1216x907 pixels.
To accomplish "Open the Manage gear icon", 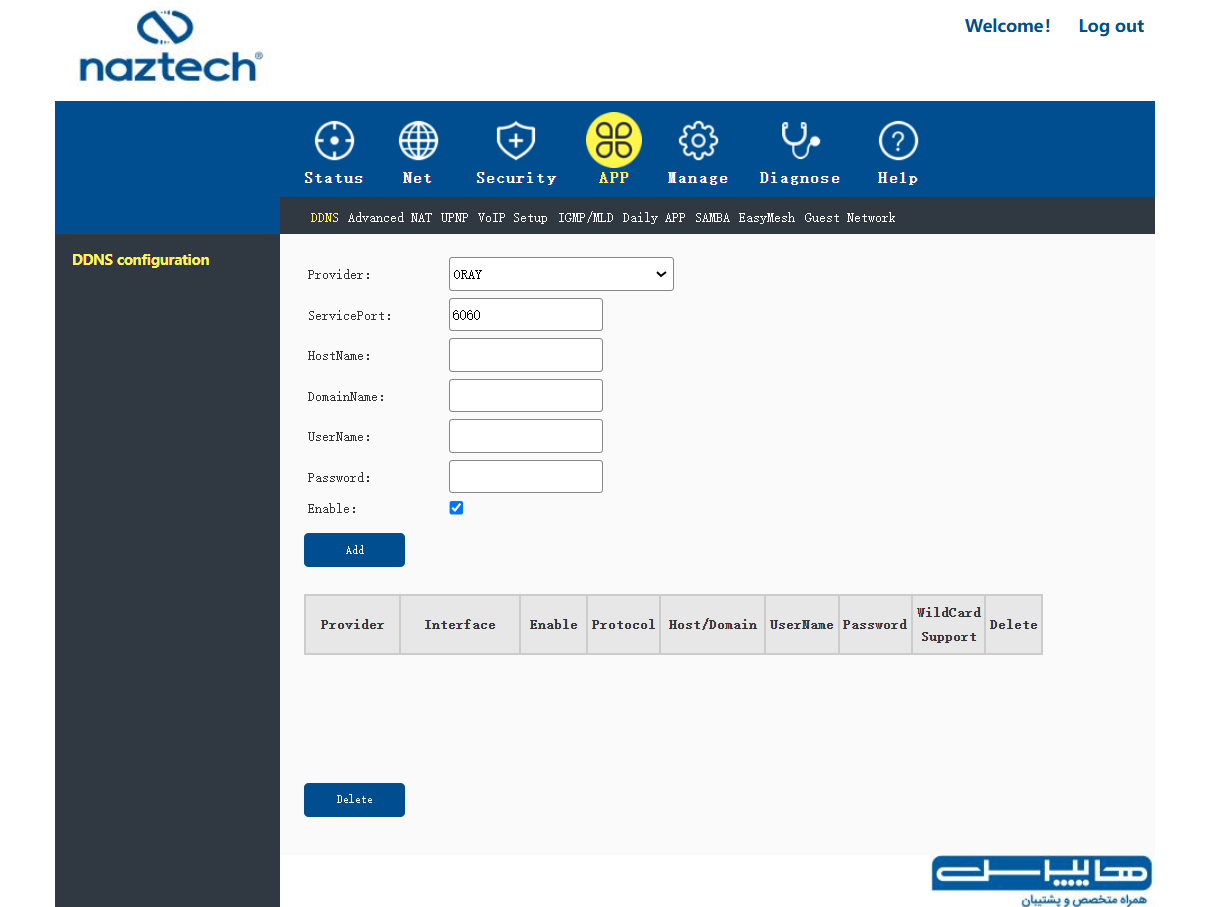I will [698, 141].
